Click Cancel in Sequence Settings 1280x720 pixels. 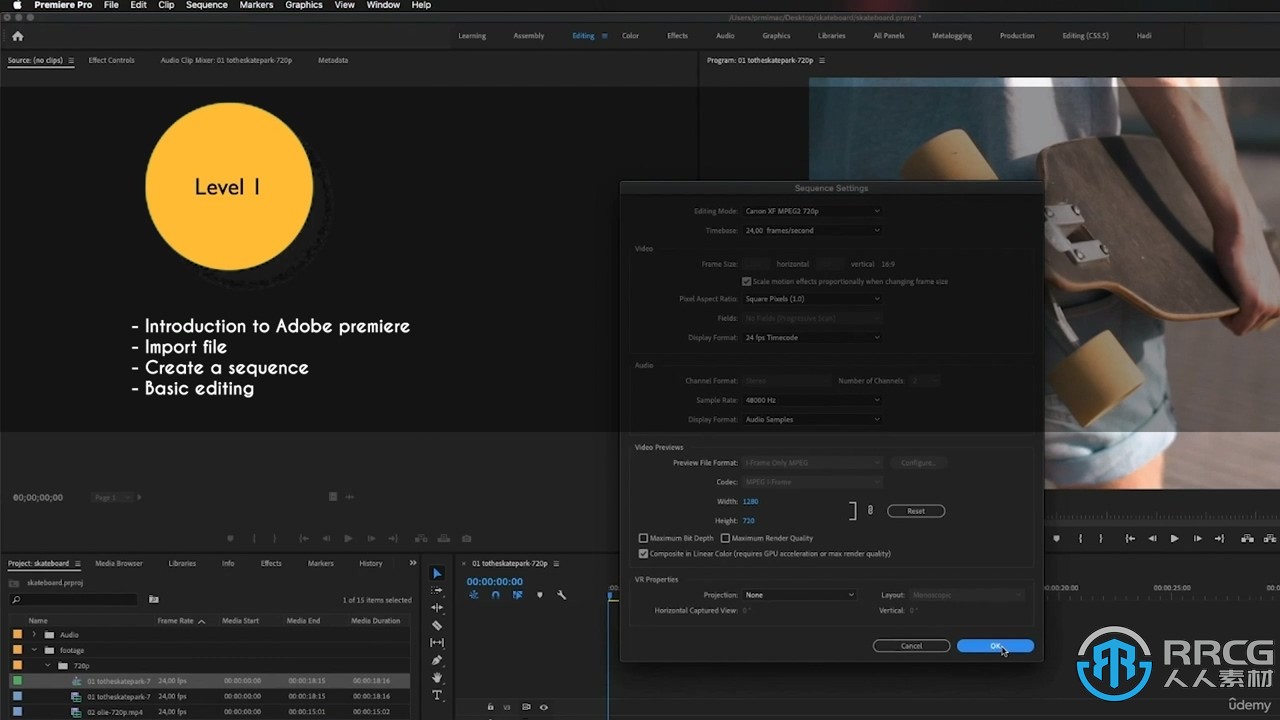point(911,646)
